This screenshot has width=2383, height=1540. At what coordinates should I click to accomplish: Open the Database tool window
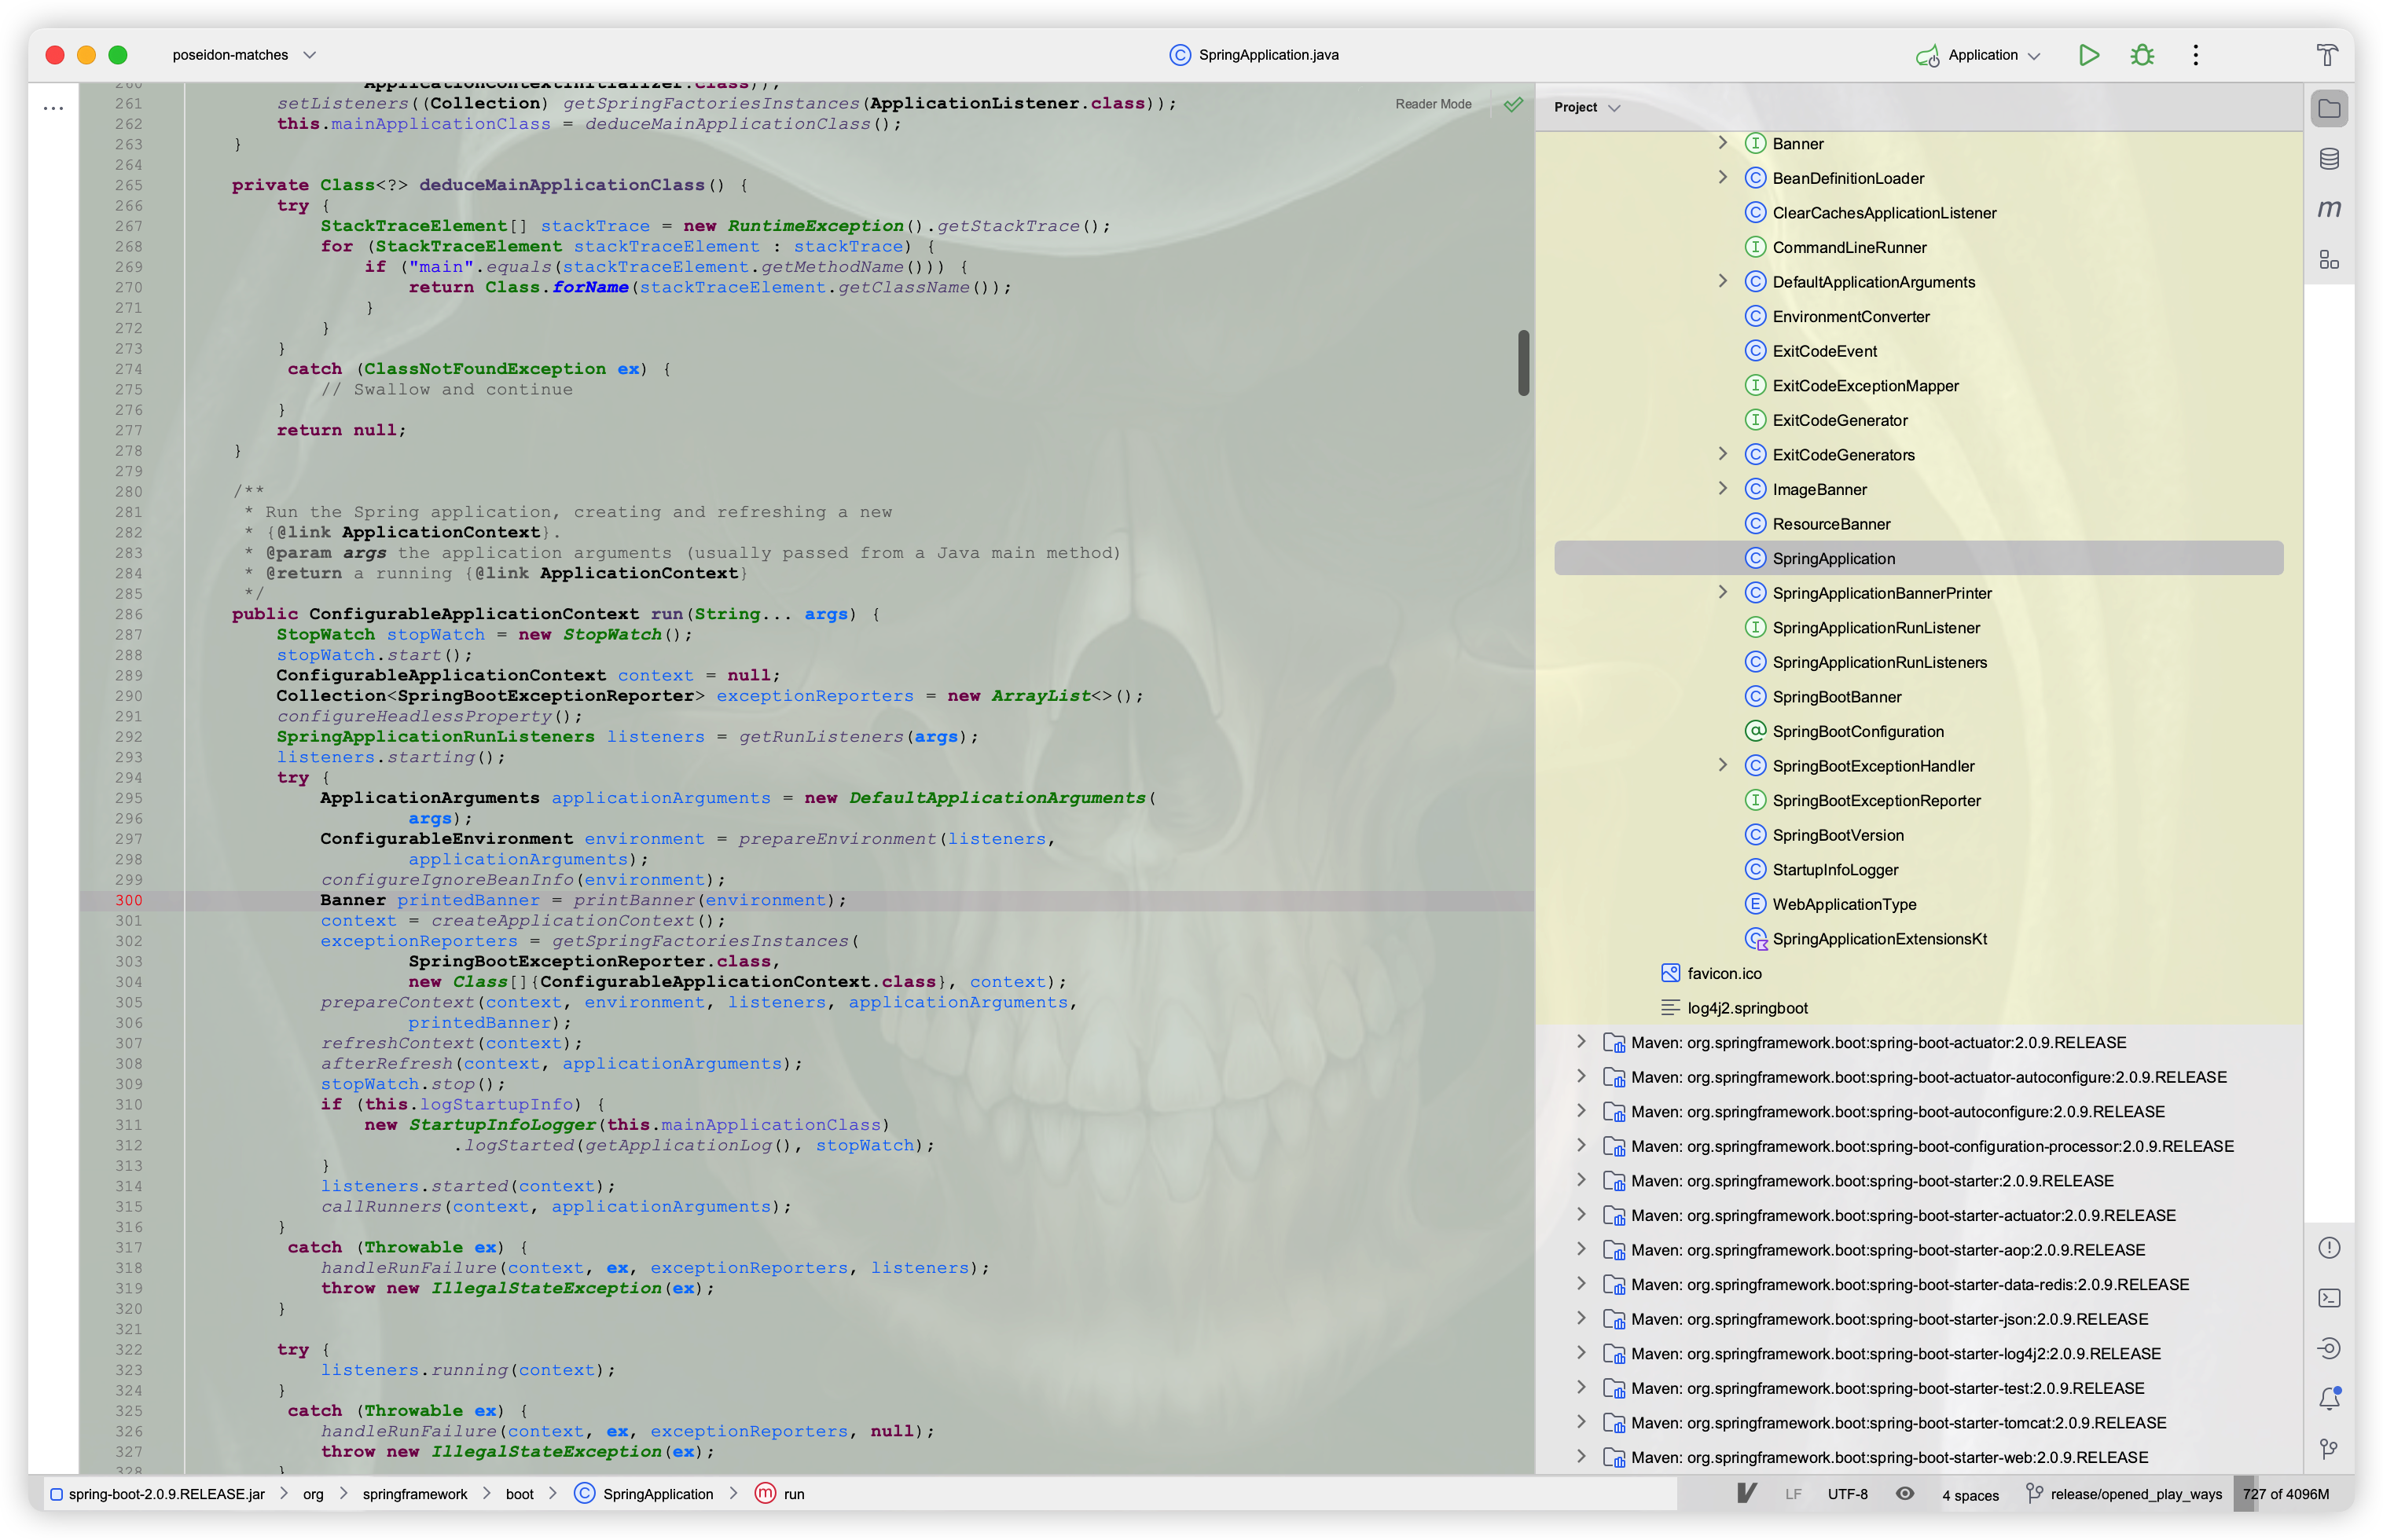click(x=2329, y=159)
